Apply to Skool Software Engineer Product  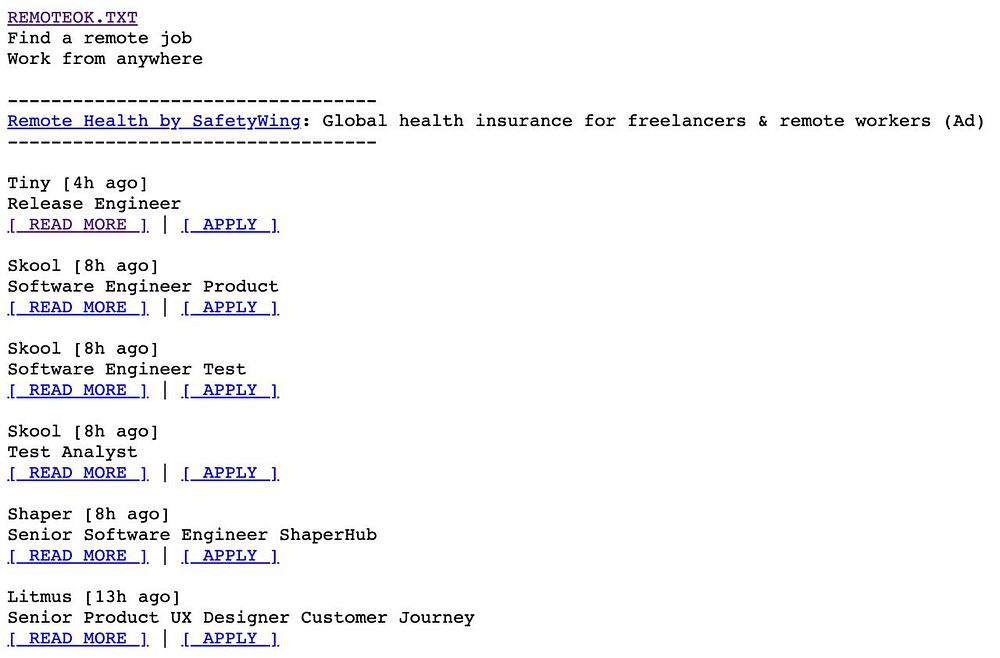tap(230, 307)
